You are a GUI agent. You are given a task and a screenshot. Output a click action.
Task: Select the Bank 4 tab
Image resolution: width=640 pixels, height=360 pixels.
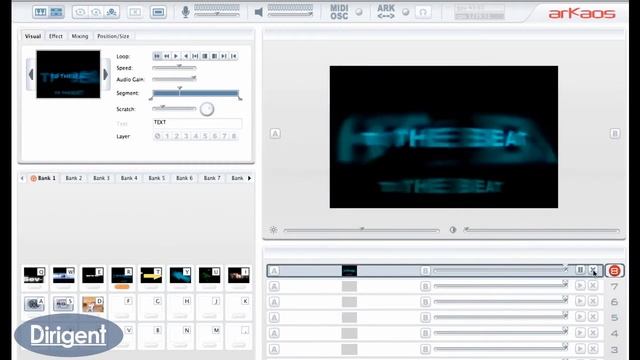click(x=129, y=178)
